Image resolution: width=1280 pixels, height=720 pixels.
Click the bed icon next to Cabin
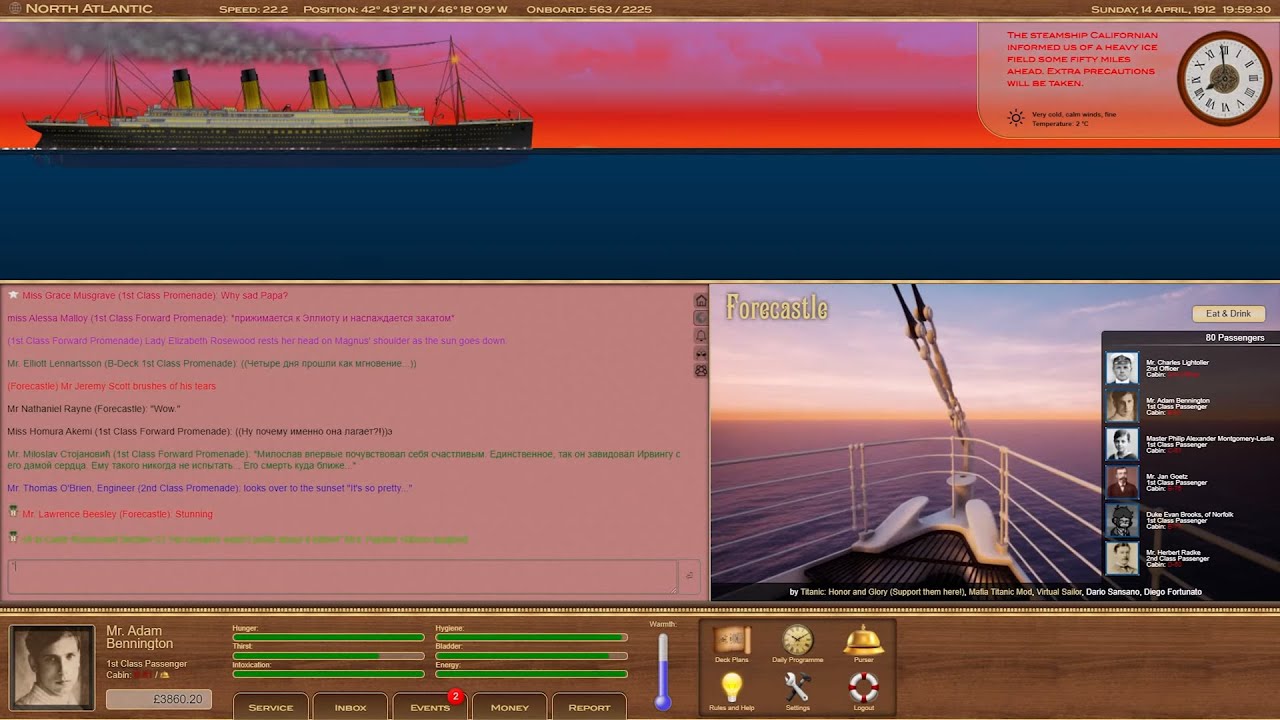tap(164, 675)
